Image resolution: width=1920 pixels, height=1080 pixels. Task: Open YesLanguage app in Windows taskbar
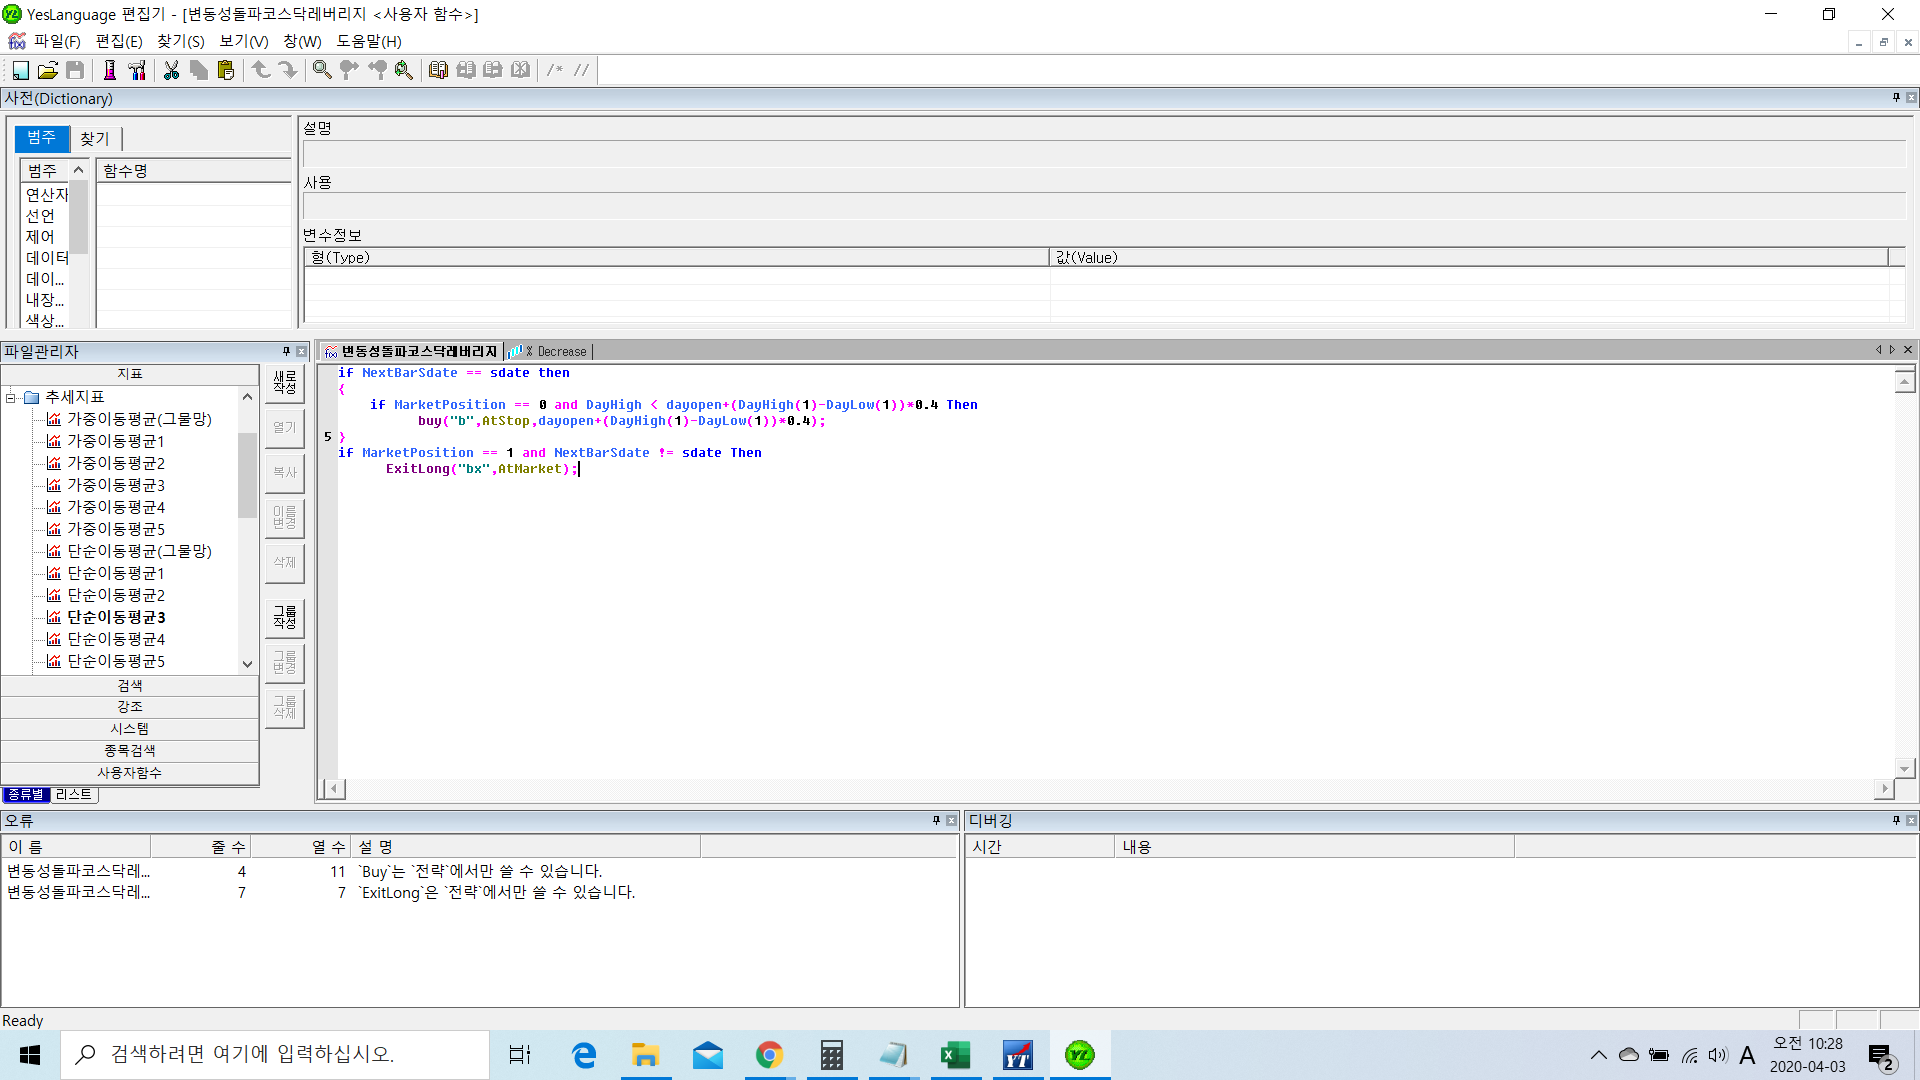coord(1080,1055)
